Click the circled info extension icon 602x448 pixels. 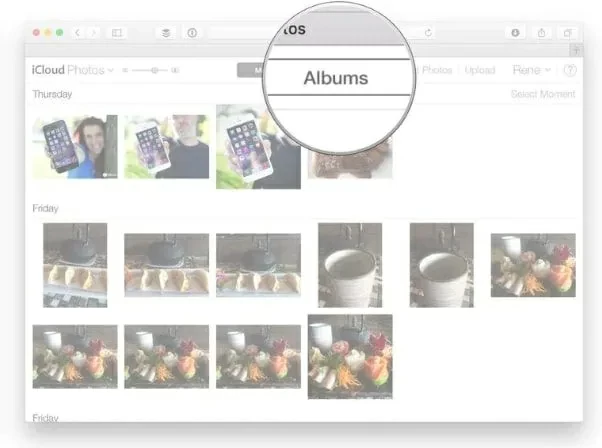(192, 33)
